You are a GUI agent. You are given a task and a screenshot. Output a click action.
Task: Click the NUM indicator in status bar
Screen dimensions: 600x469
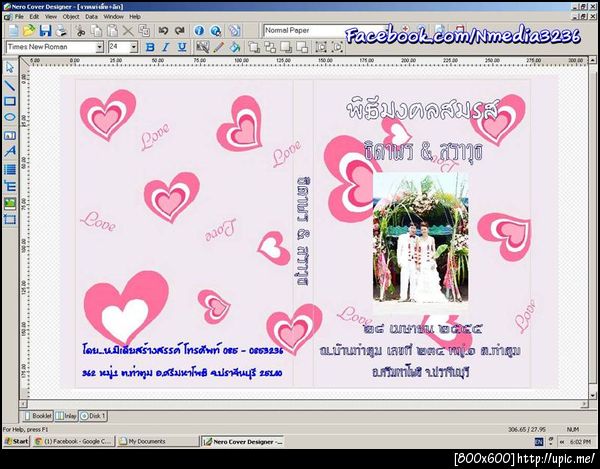(572, 430)
